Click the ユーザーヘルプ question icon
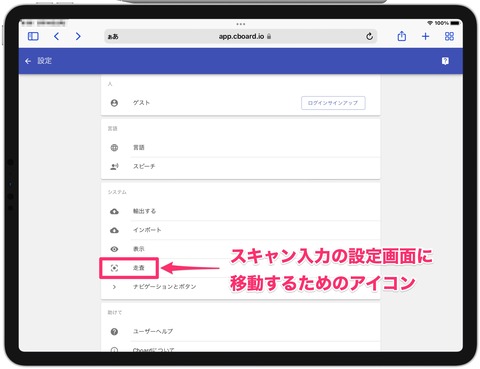Image resolution: width=480 pixels, height=369 pixels. 114,332
